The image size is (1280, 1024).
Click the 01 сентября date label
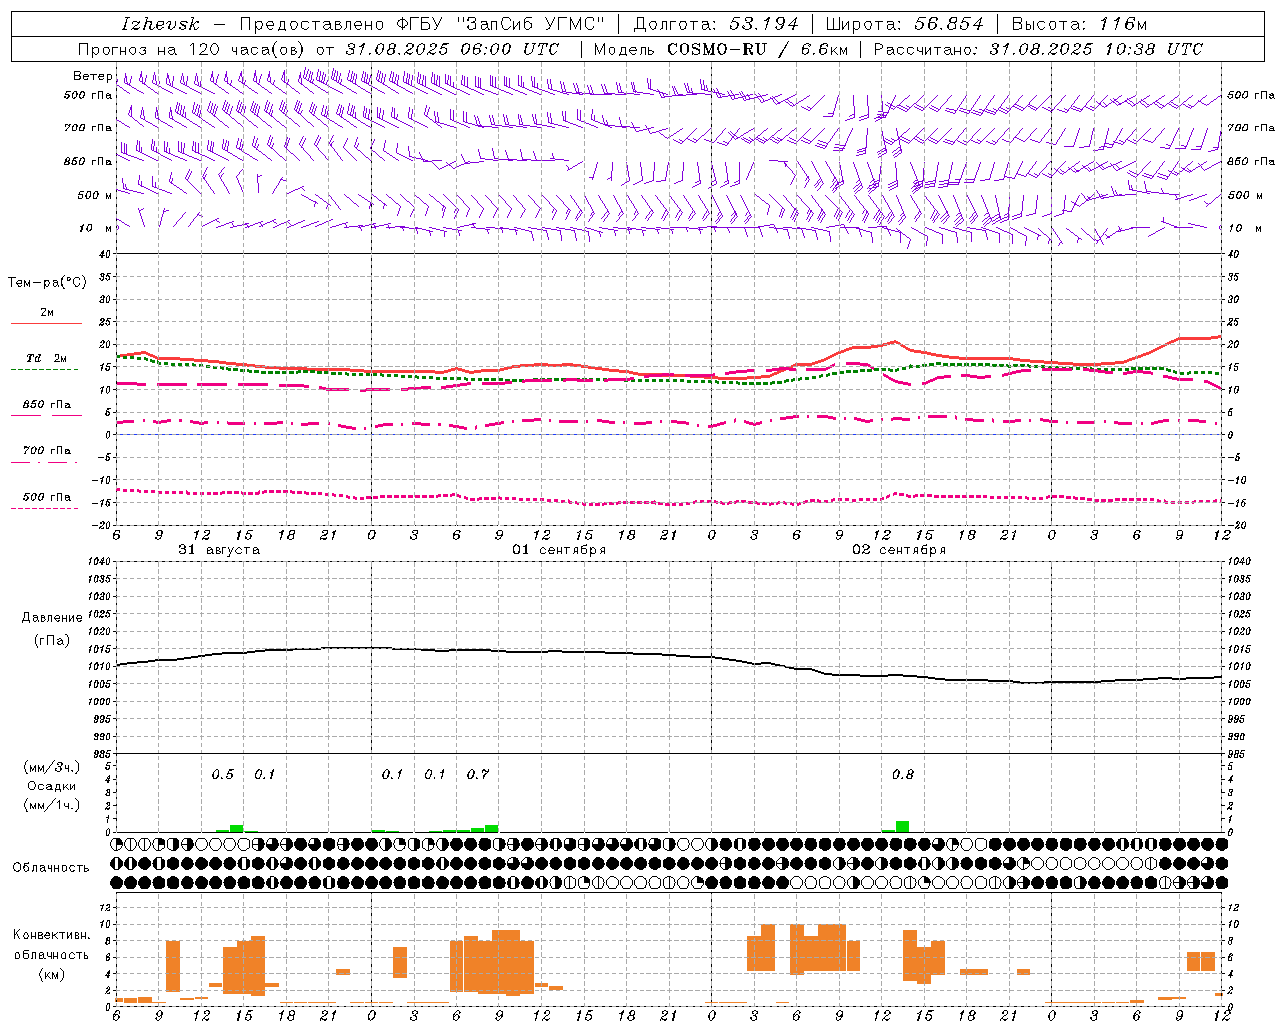(x=559, y=550)
